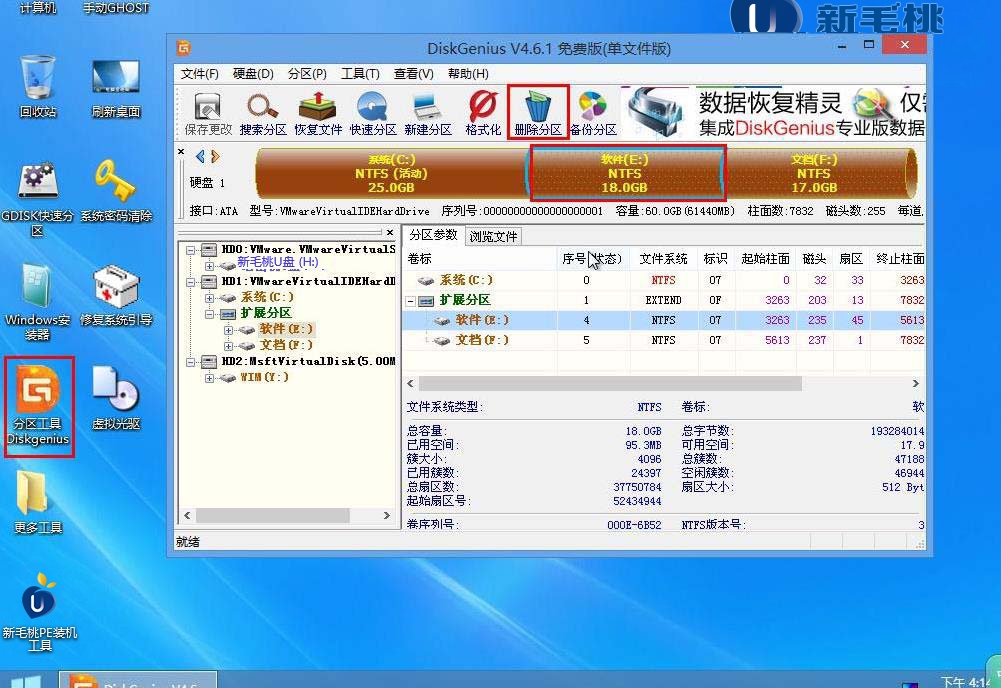Viewport: 1001px width, 688px height.
Task: Expand the WIM(Y:) tree node
Action: 209,378
